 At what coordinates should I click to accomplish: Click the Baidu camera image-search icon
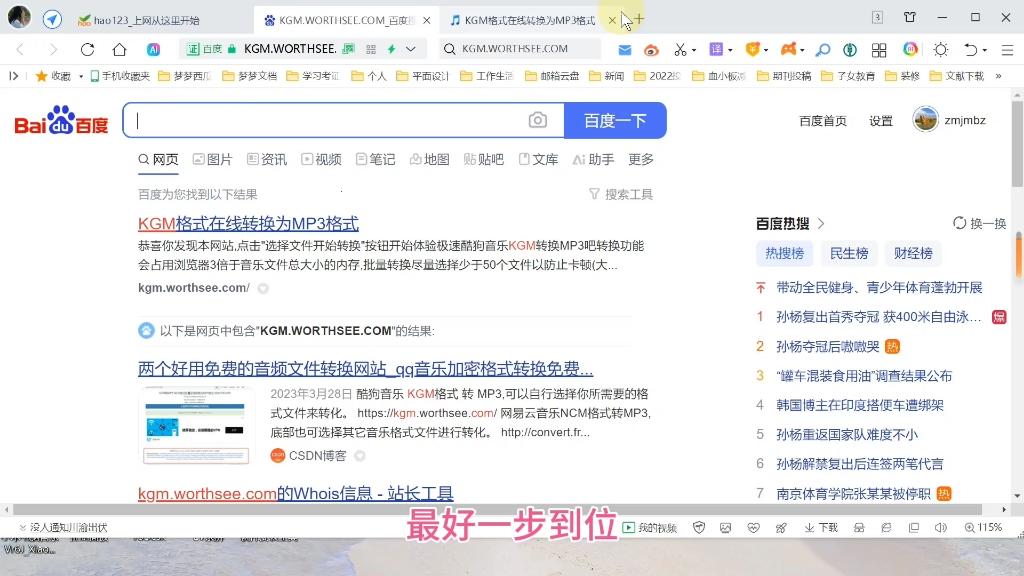pyautogui.click(x=537, y=120)
